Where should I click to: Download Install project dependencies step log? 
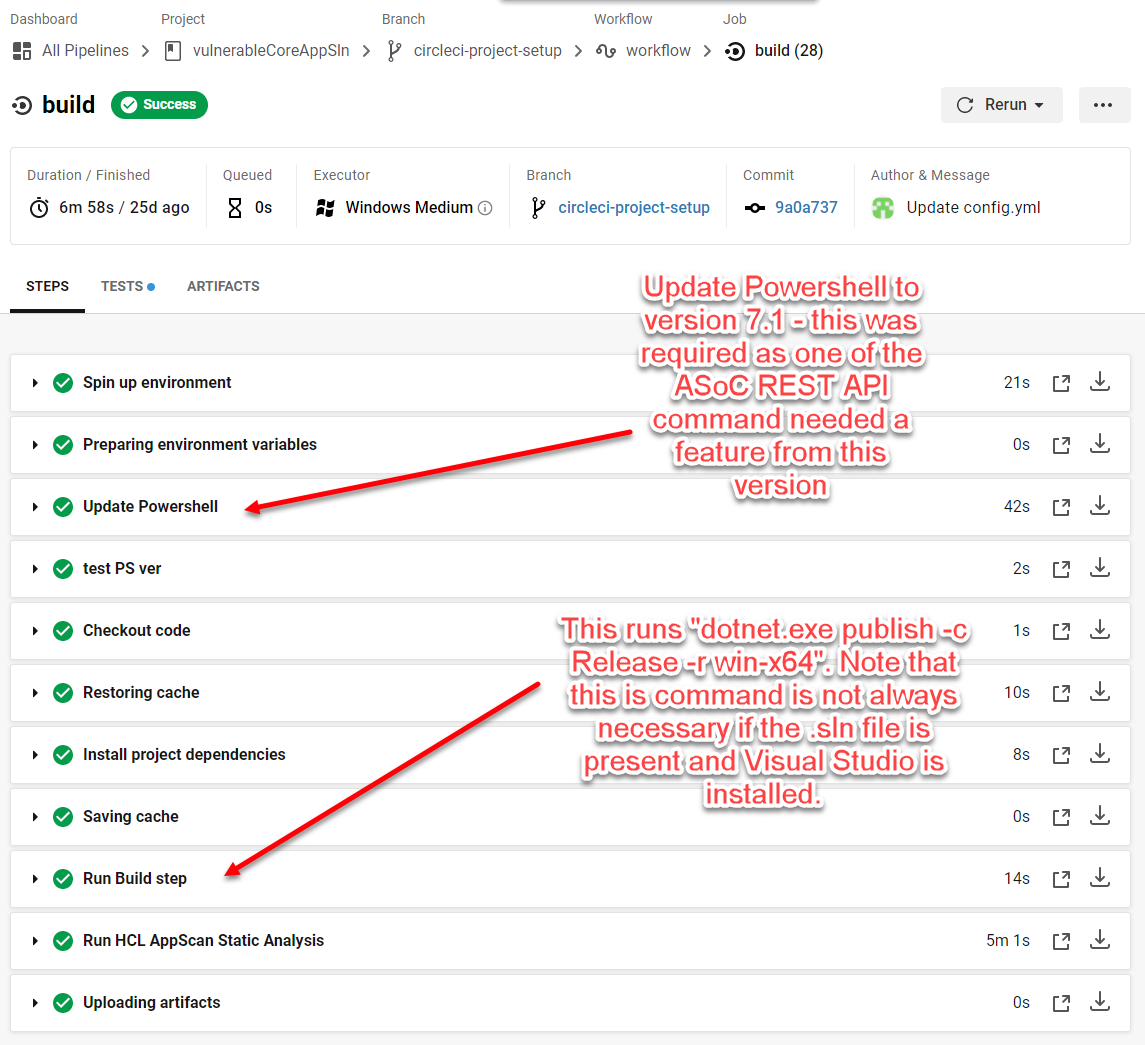pyautogui.click(x=1100, y=754)
